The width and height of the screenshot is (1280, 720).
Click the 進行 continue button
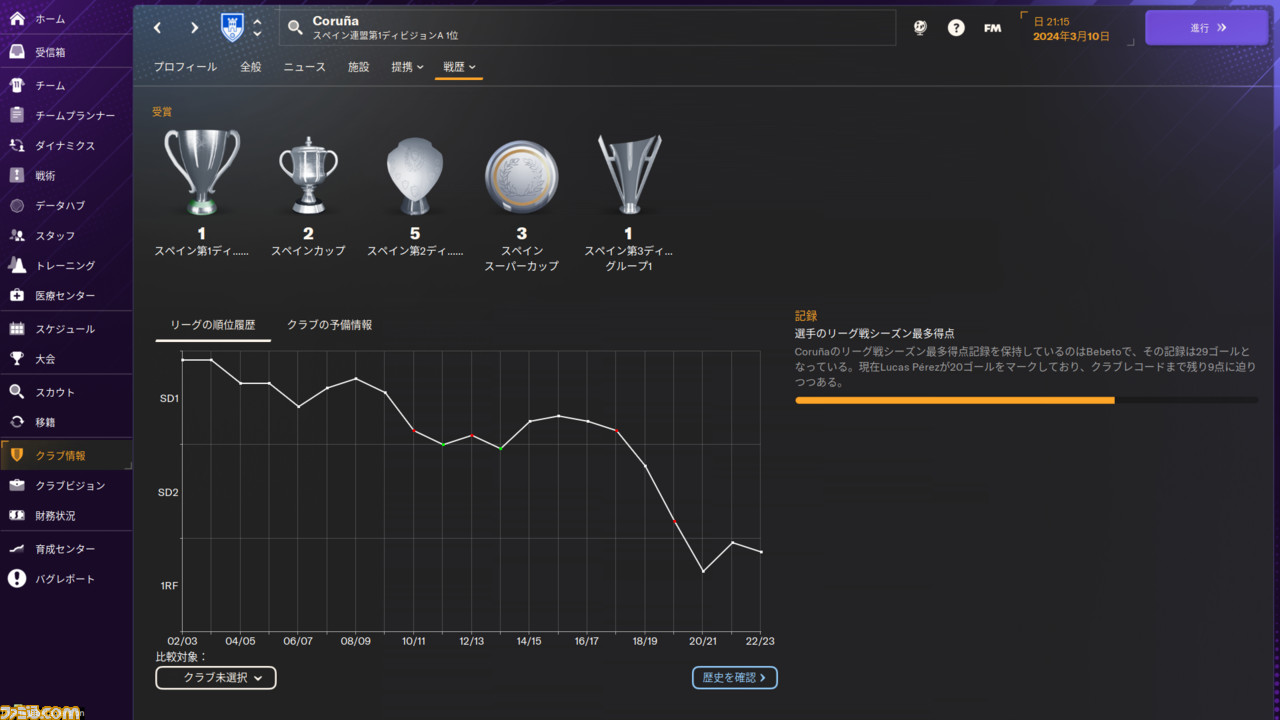pyautogui.click(x=1206, y=28)
